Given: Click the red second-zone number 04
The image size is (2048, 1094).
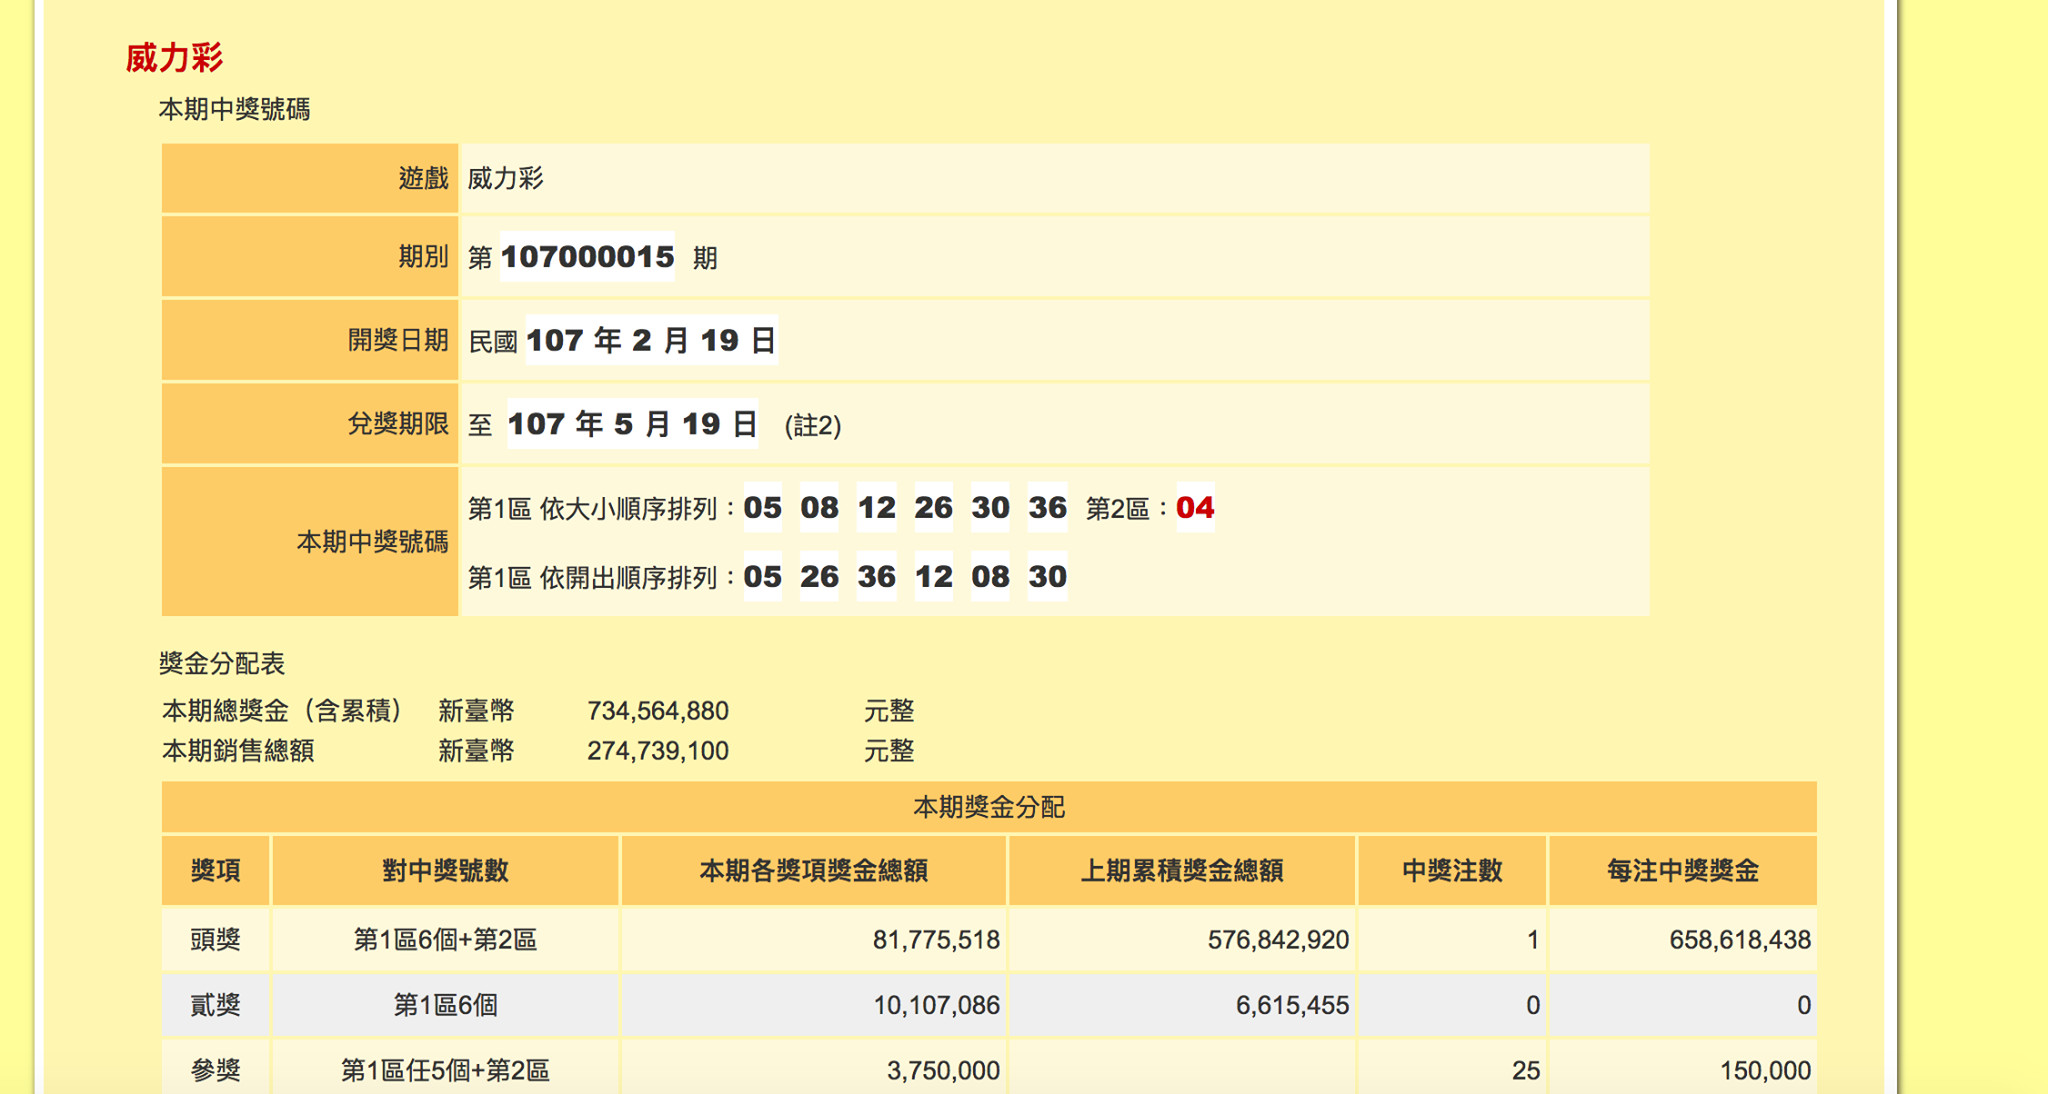Looking at the screenshot, I should (1195, 508).
